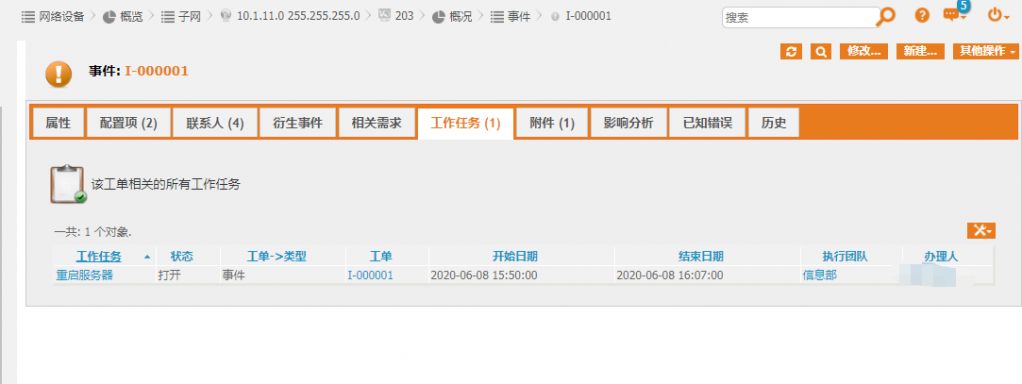
Task: Open the 重启服务器 task link
Action: click(84, 275)
